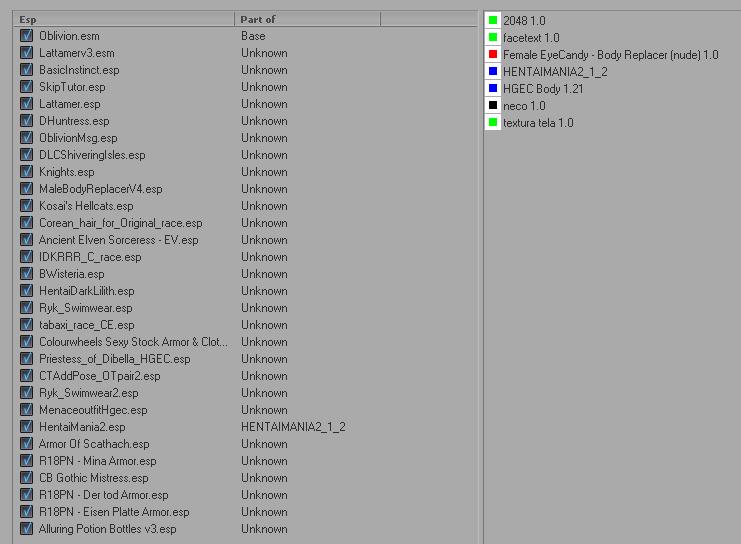The image size is (741, 544).
Task: Select the textura tela 1.0 entry
Action: pyautogui.click(x=538, y=123)
